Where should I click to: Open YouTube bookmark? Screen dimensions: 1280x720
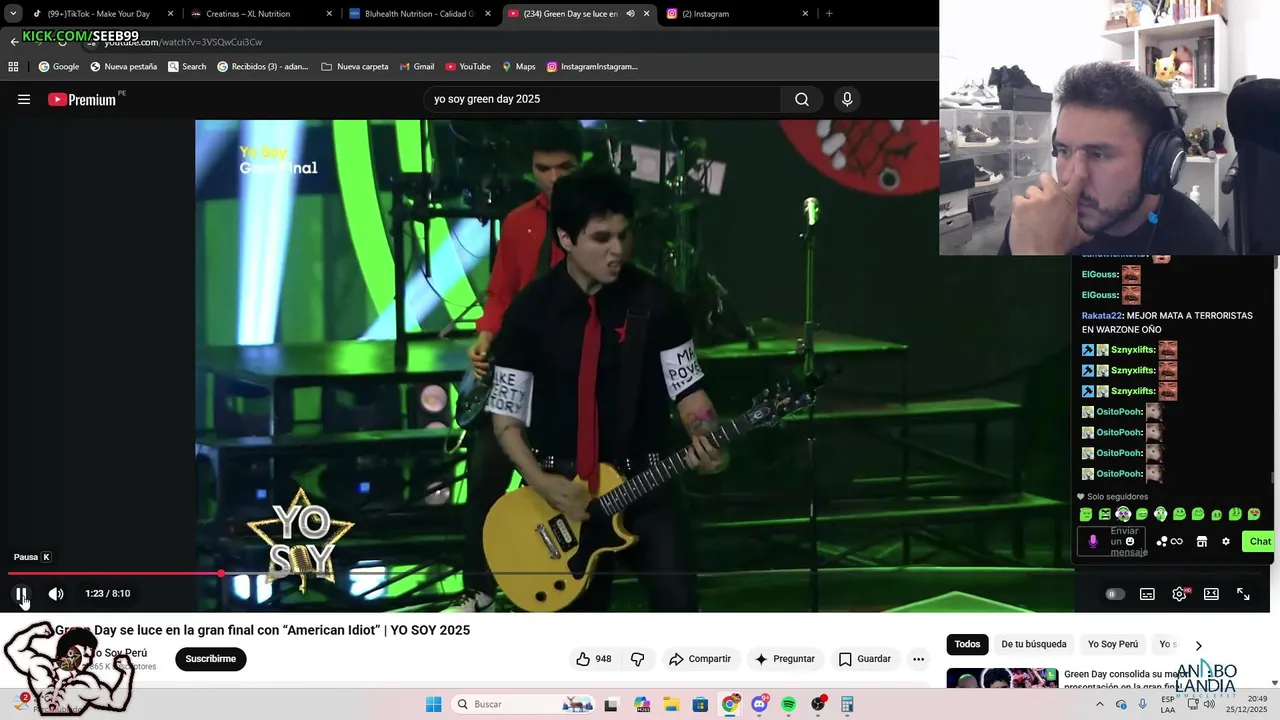(x=467, y=67)
